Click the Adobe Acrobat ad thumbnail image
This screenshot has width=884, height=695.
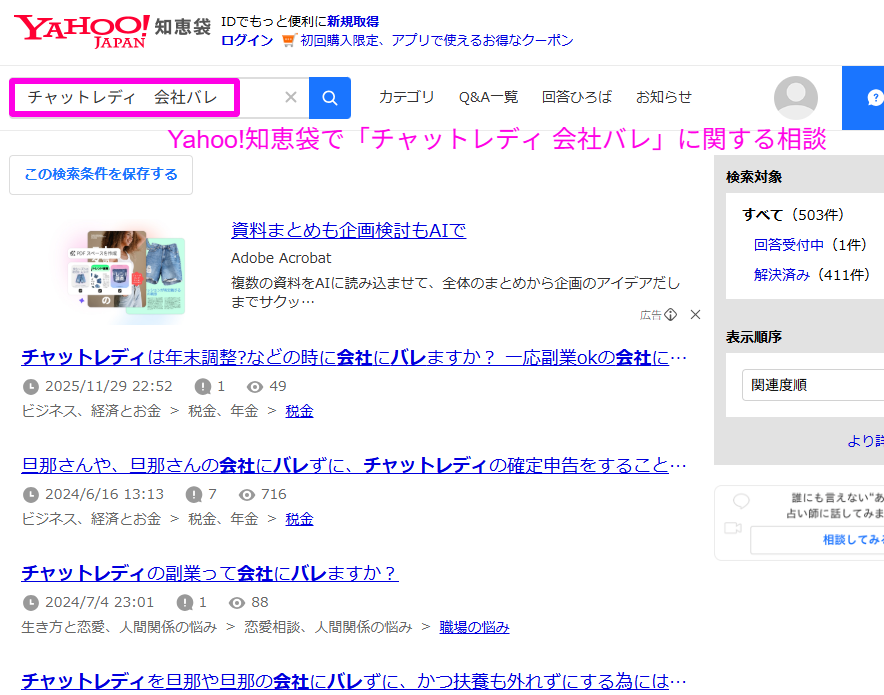(x=125, y=272)
